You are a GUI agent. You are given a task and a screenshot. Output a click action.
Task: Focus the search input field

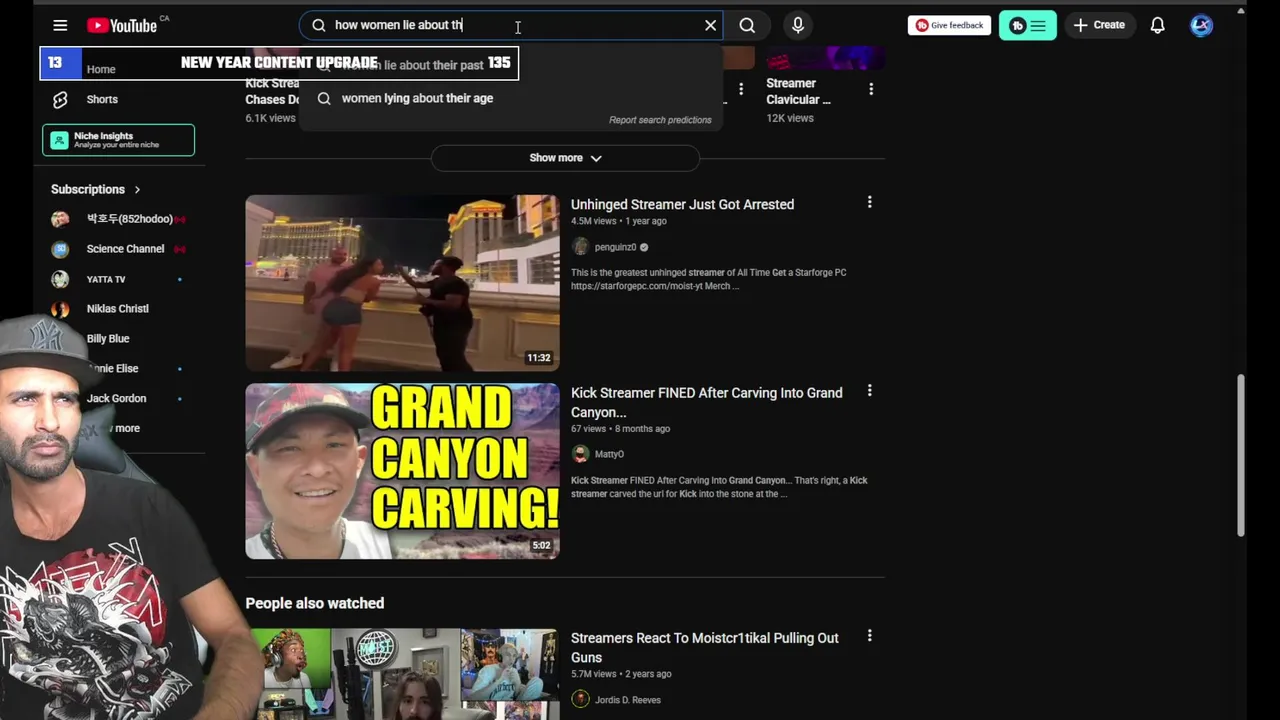pyautogui.click(x=512, y=25)
